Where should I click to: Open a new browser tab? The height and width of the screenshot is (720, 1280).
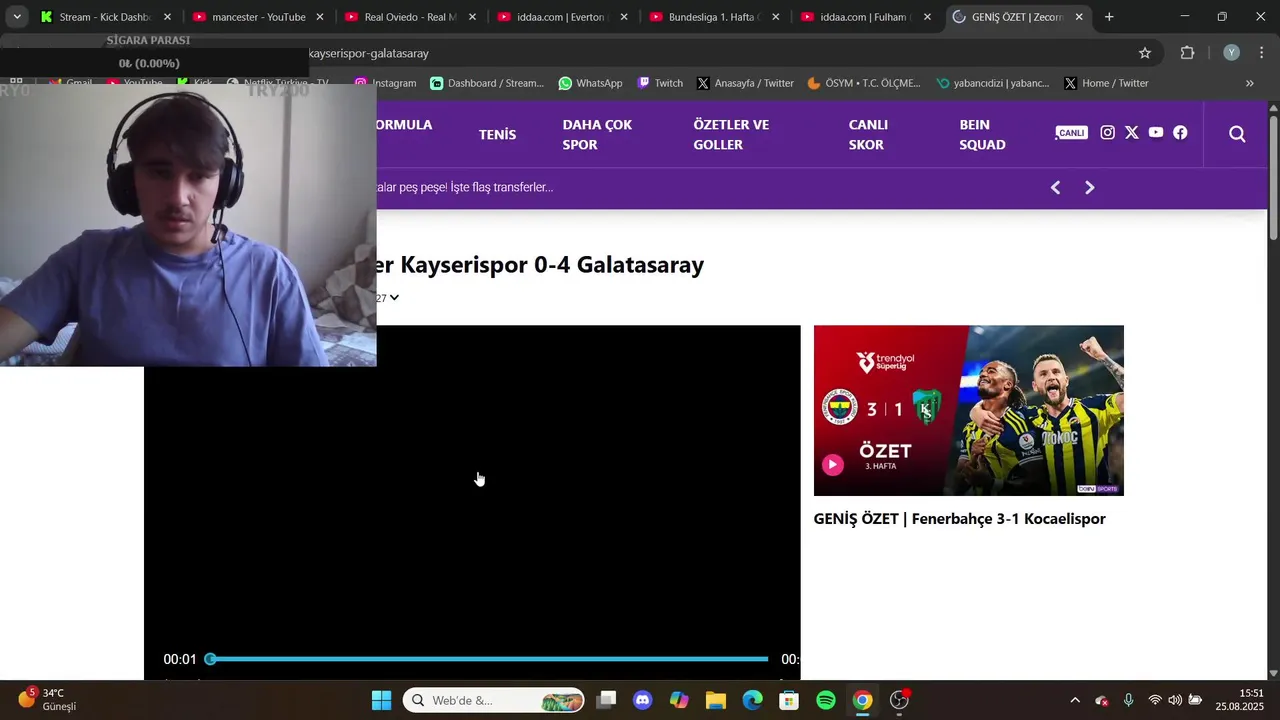tap(1109, 17)
